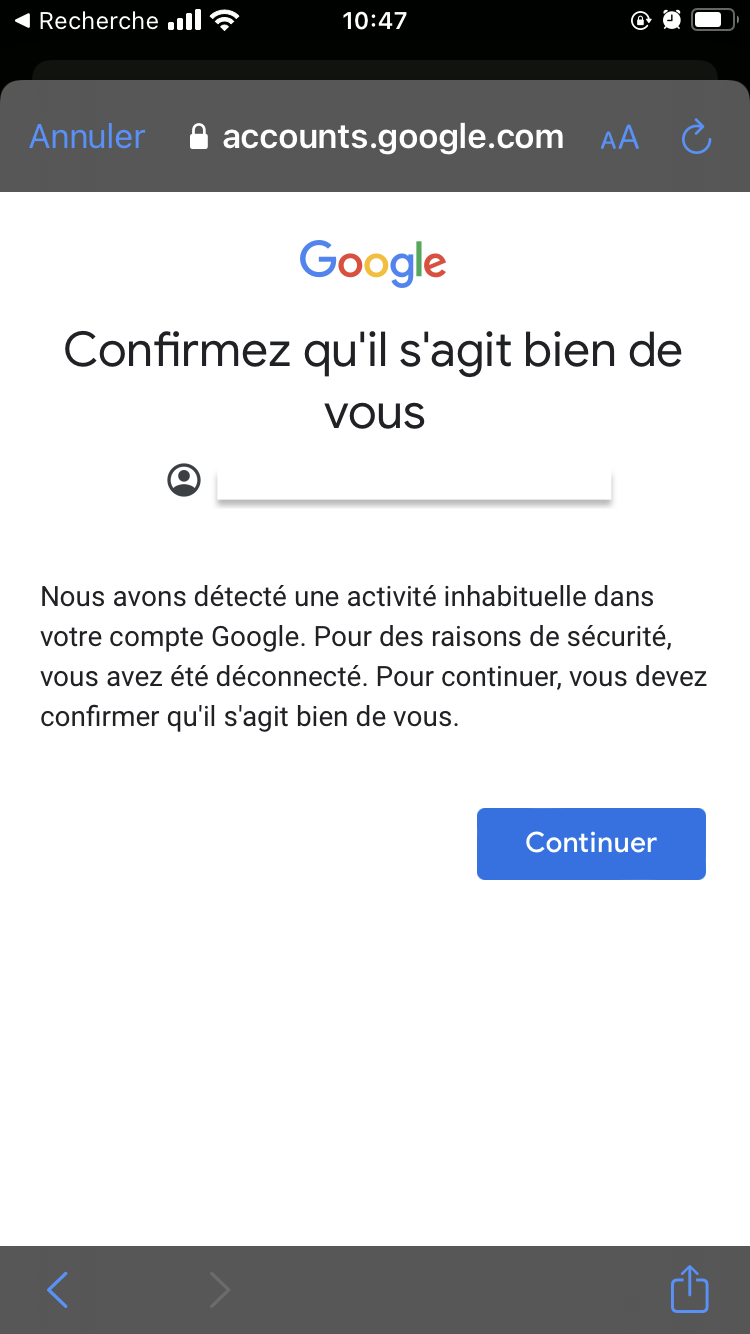Click the Google logo
Screen dimensions: 750x1334
pyautogui.click(x=373, y=263)
